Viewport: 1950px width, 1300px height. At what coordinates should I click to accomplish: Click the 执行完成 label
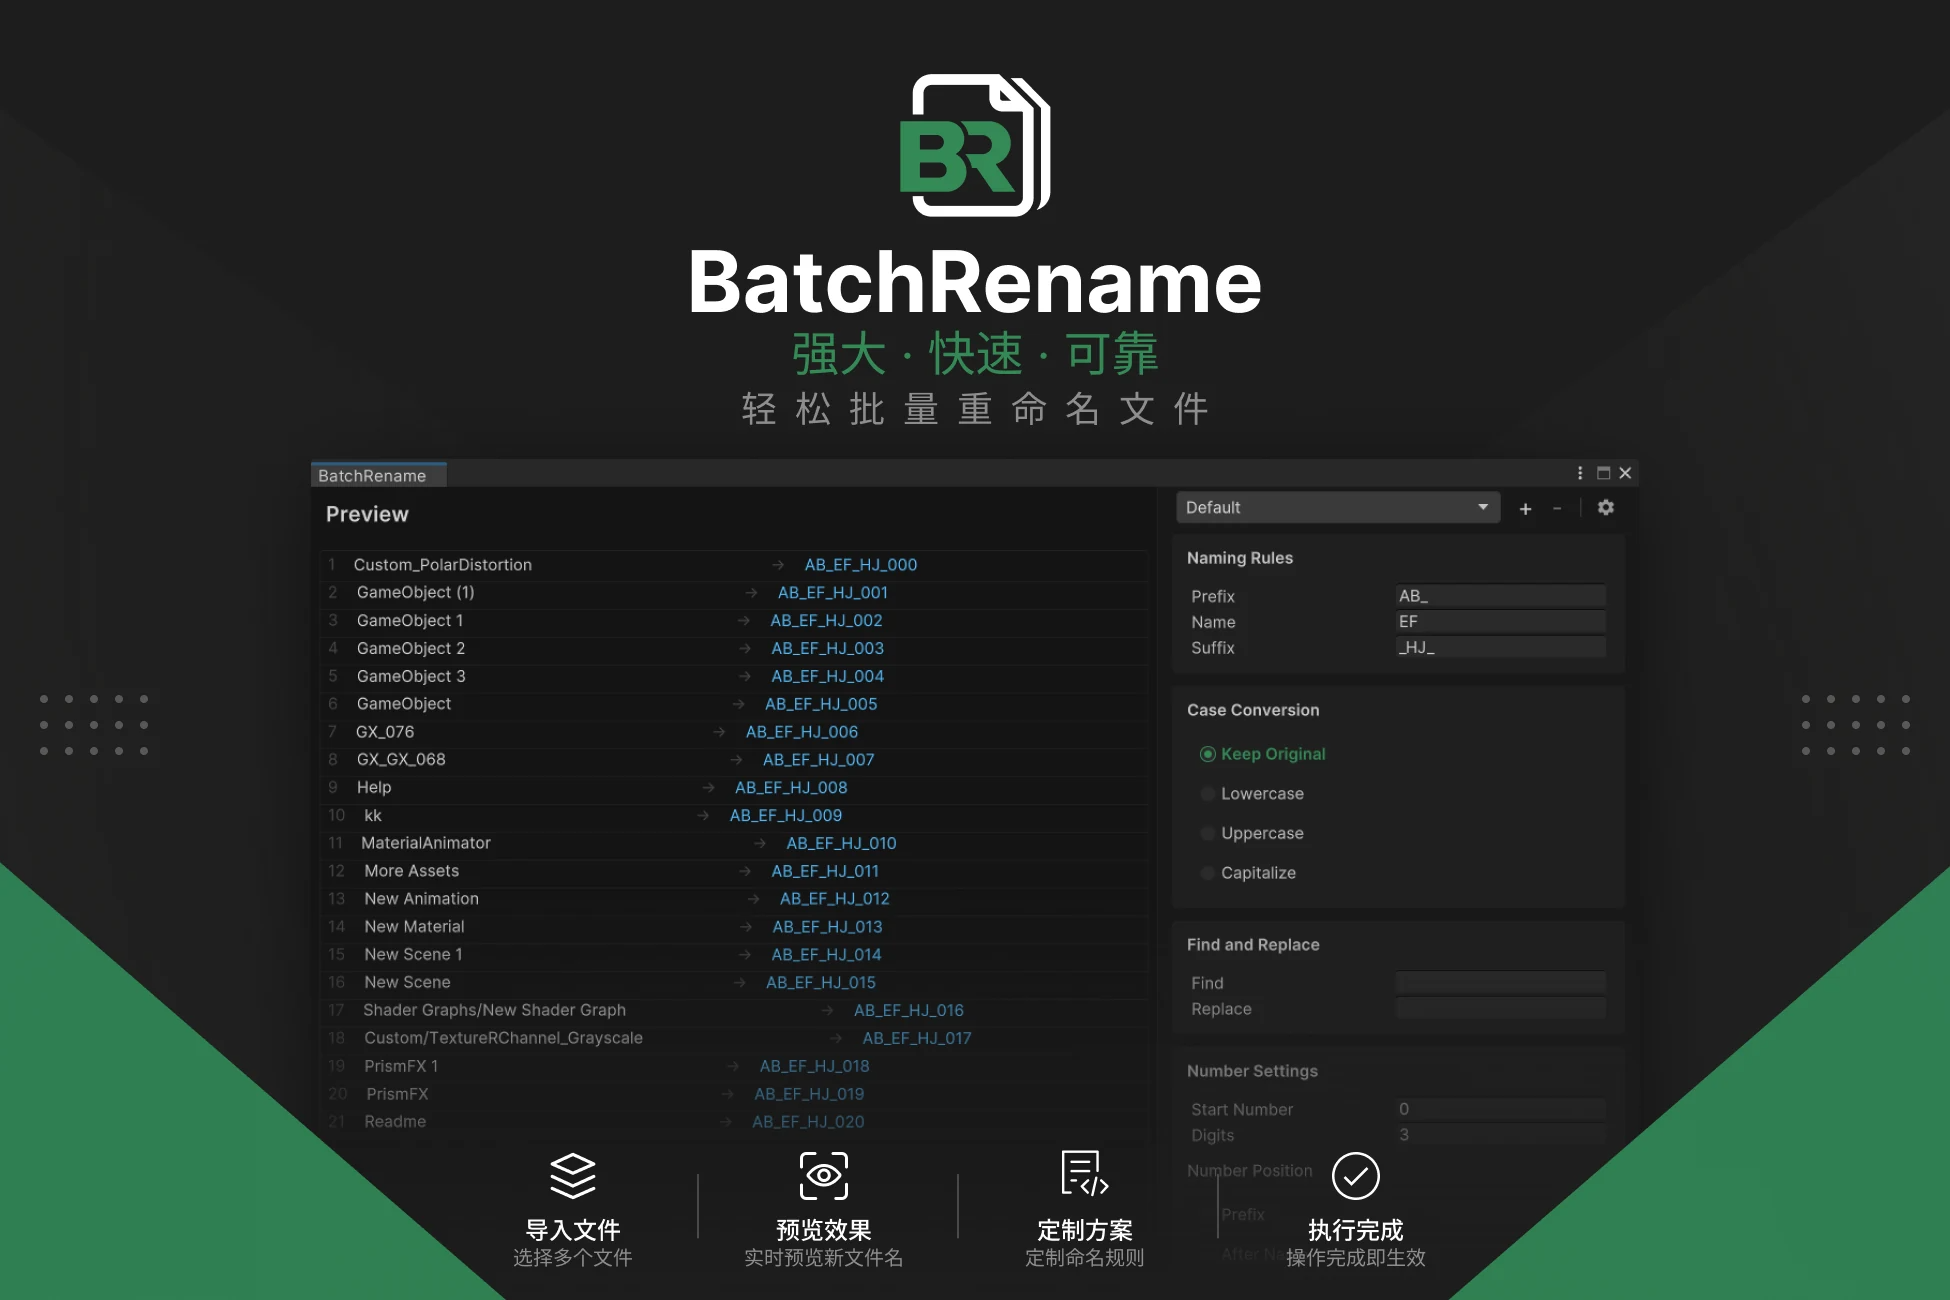point(1356,1230)
